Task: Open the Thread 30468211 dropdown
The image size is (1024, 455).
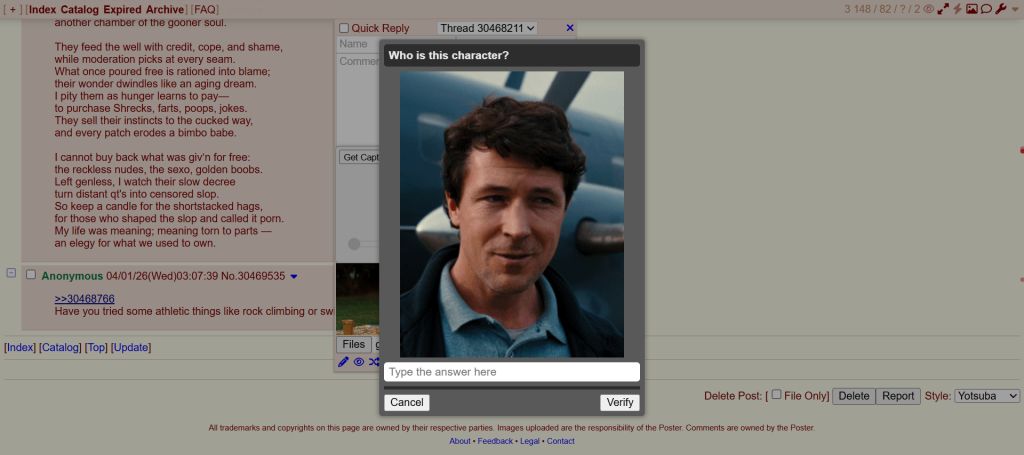Action: (487, 28)
